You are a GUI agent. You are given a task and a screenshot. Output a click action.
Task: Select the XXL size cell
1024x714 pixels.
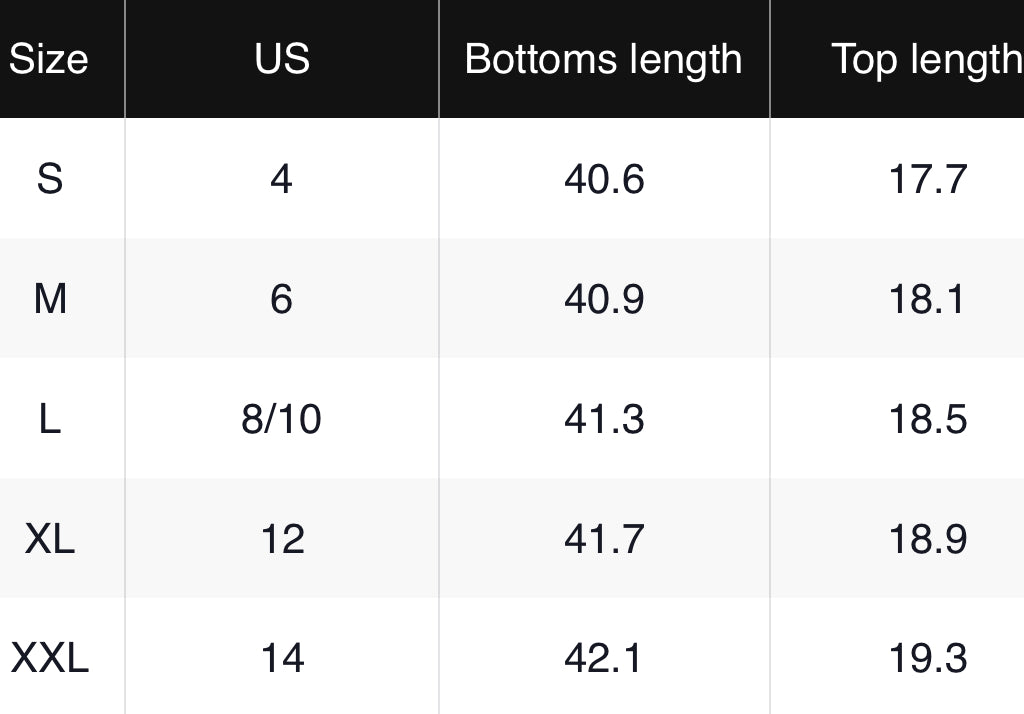point(50,658)
